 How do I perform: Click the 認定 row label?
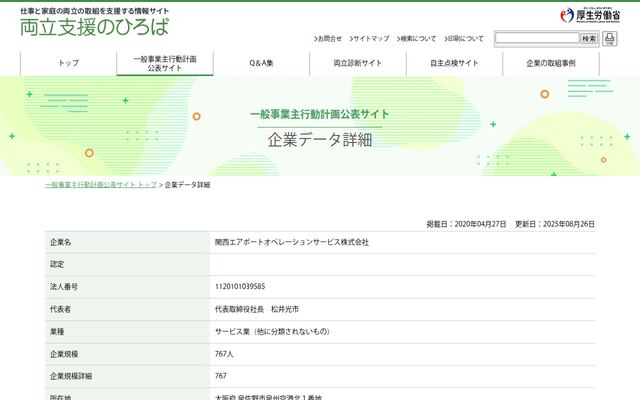[57, 264]
